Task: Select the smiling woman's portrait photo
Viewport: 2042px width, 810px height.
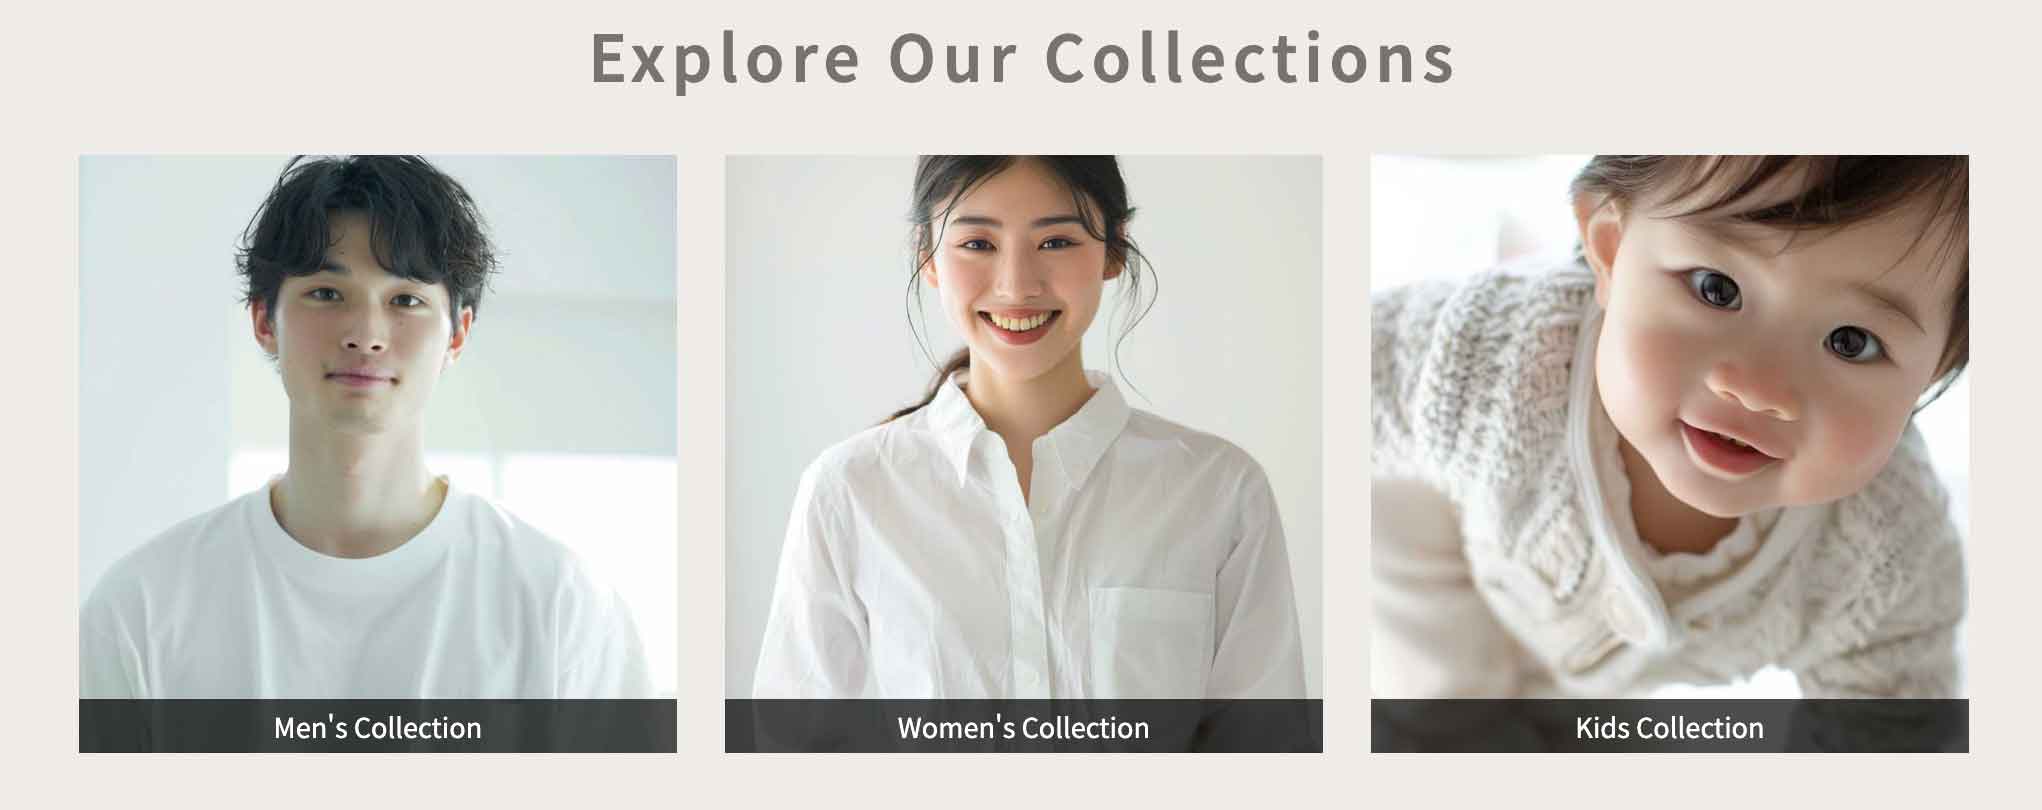Action: click(1024, 427)
